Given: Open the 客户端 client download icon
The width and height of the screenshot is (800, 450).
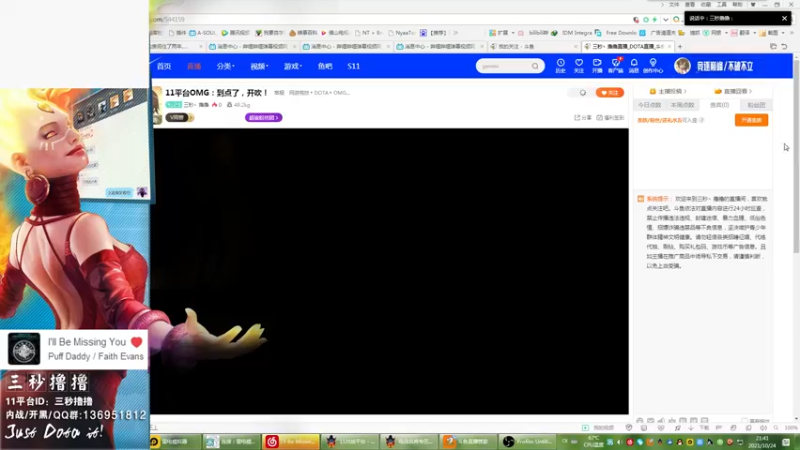Looking at the screenshot, I should [615, 66].
